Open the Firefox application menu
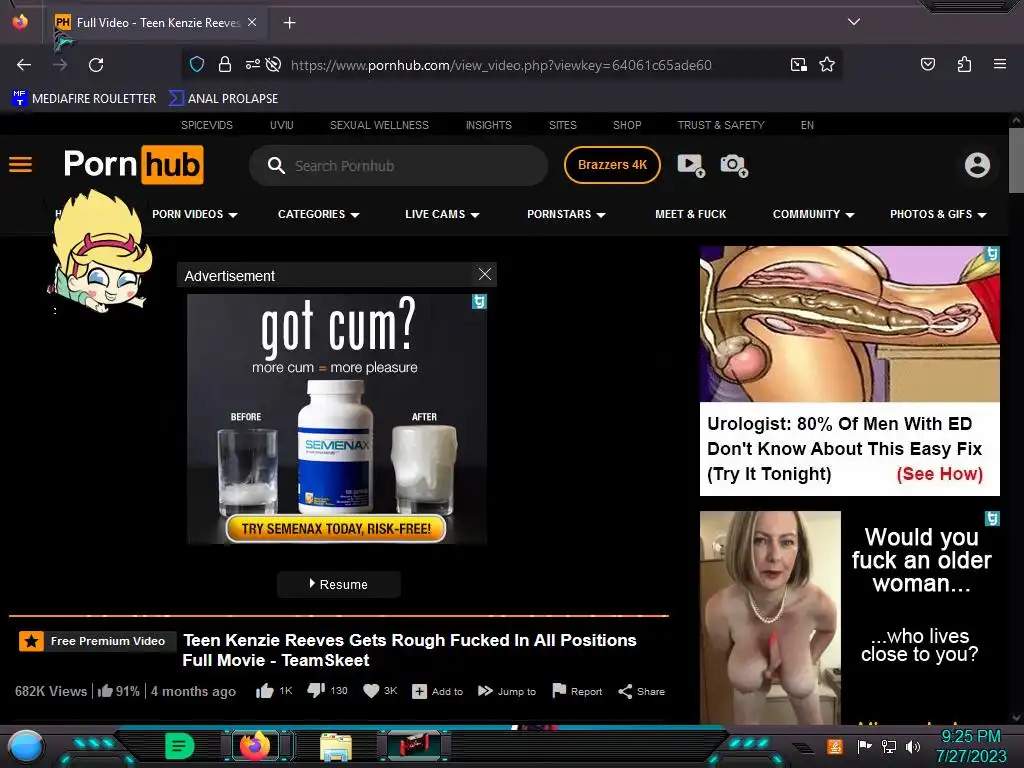The height and width of the screenshot is (768, 1024). (999, 64)
